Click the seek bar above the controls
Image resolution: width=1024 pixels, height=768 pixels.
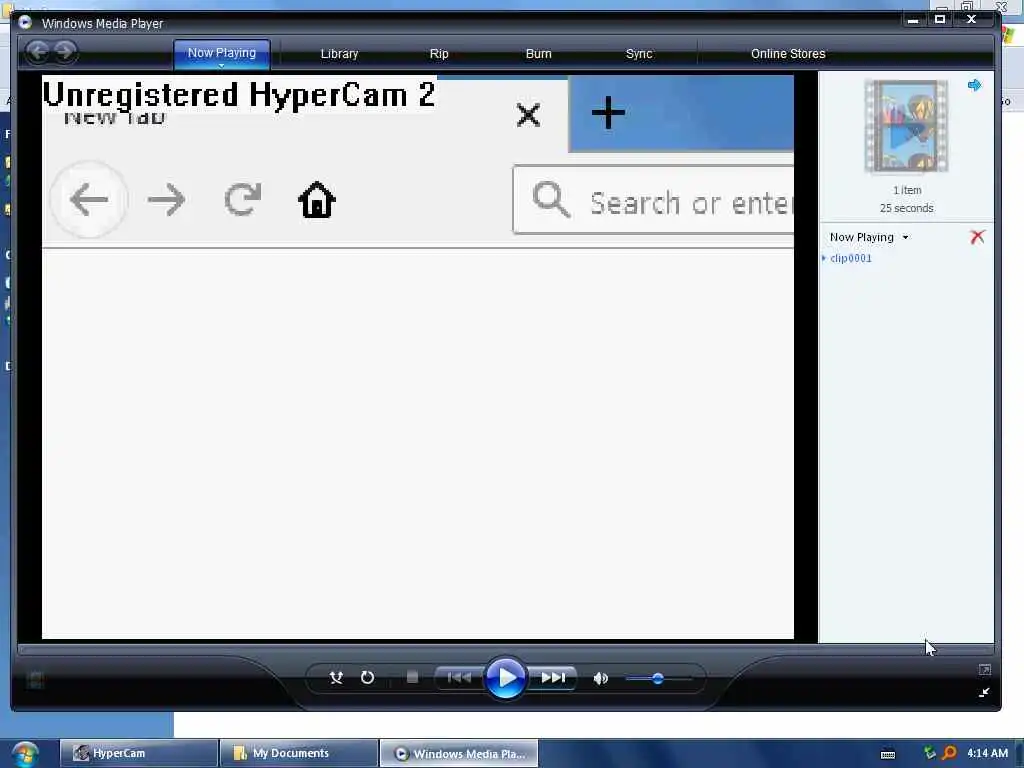(505, 649)
